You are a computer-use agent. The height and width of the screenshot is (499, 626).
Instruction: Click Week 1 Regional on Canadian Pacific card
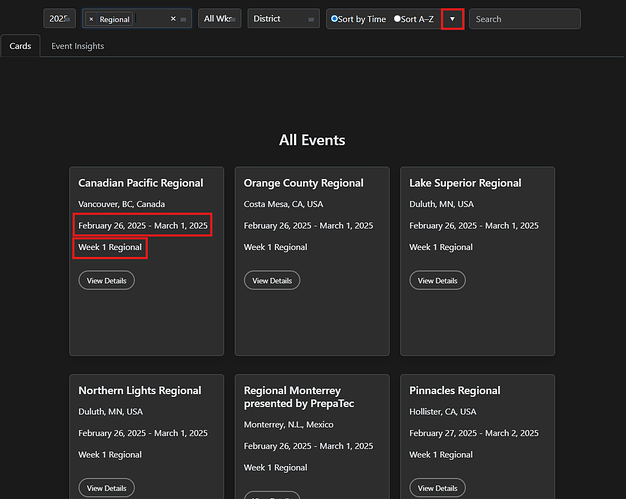110,248
